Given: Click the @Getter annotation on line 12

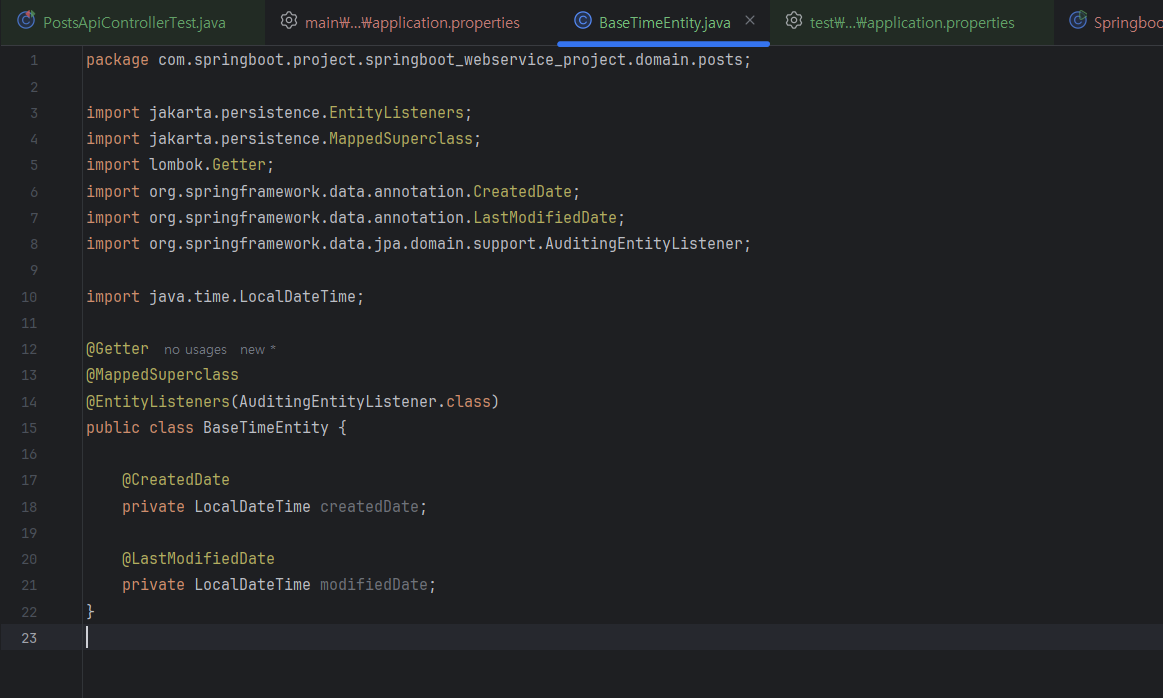Looking at the screenshot, I should 117,349.
